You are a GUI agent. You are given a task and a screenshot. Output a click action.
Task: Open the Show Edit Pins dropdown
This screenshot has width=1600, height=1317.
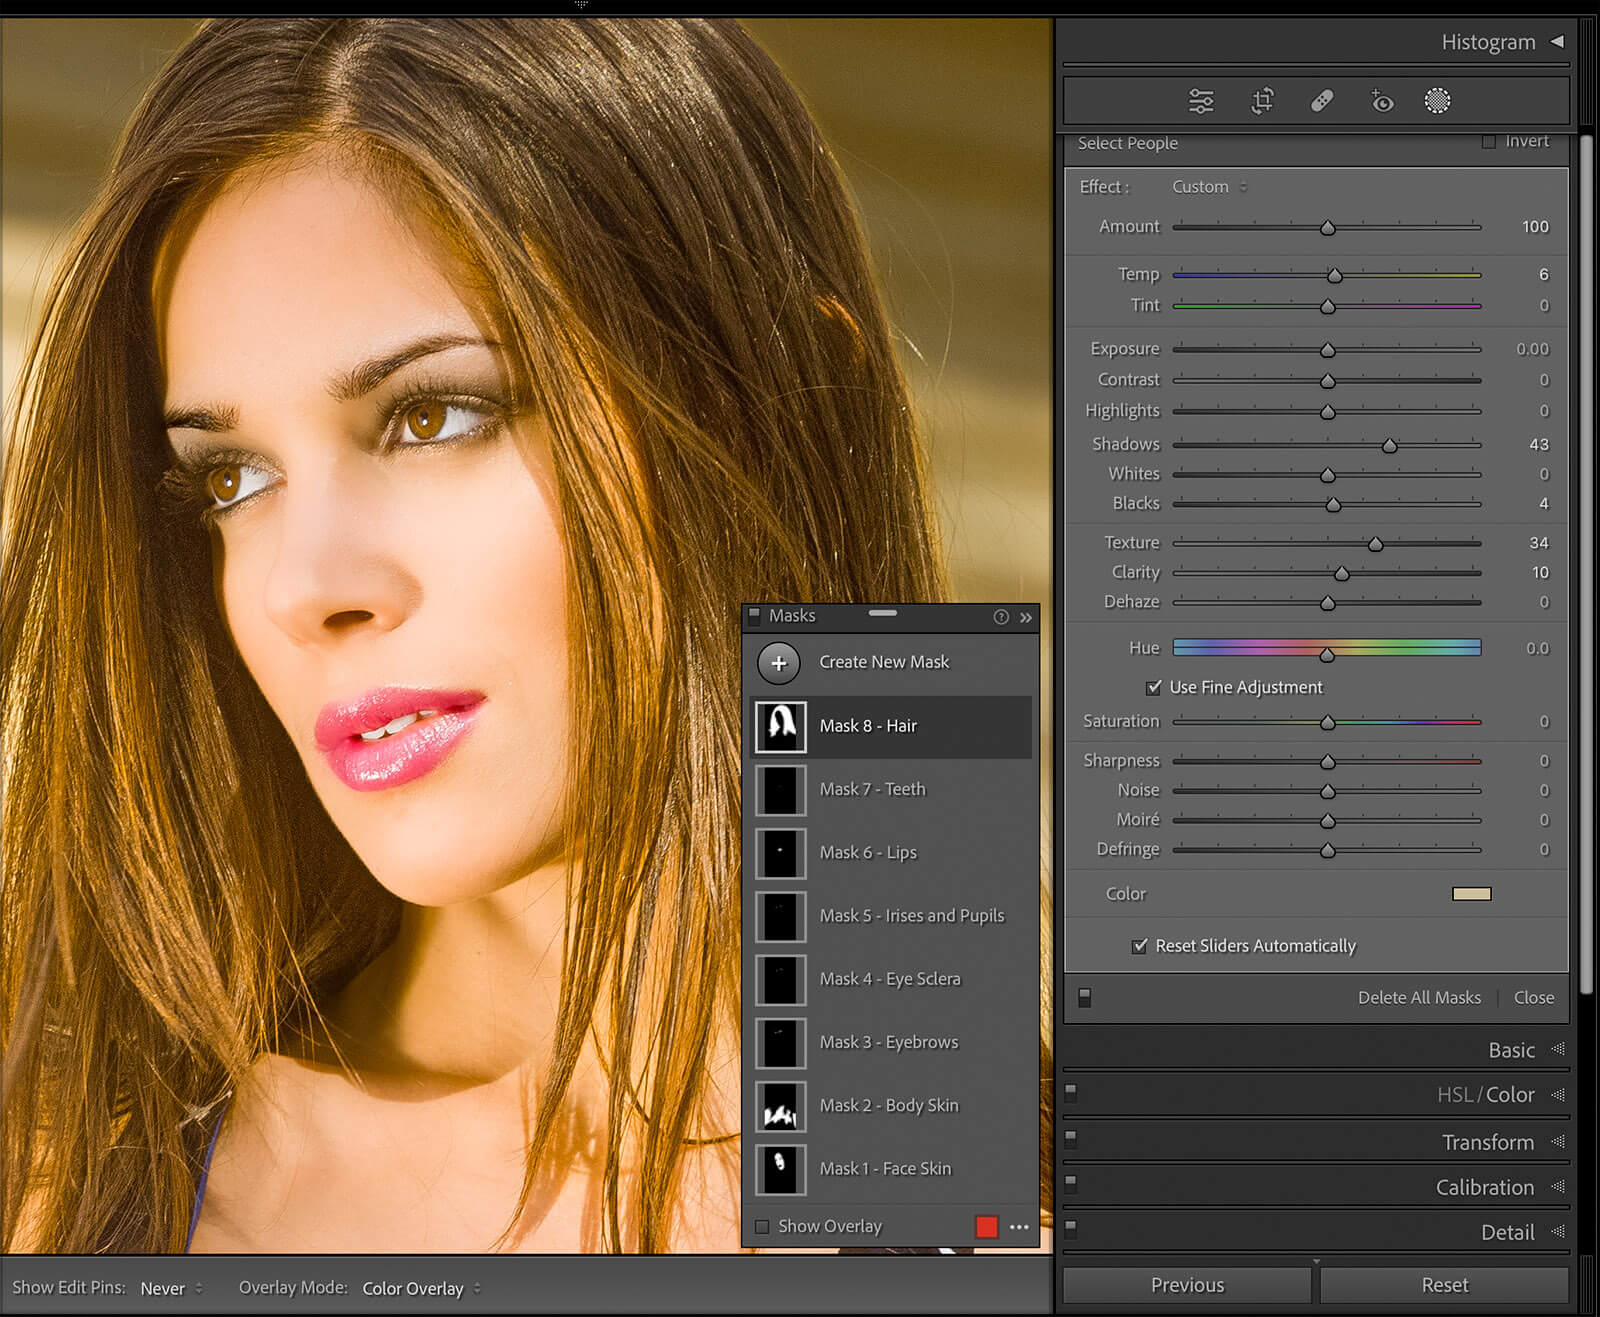tap(171, 1288)
